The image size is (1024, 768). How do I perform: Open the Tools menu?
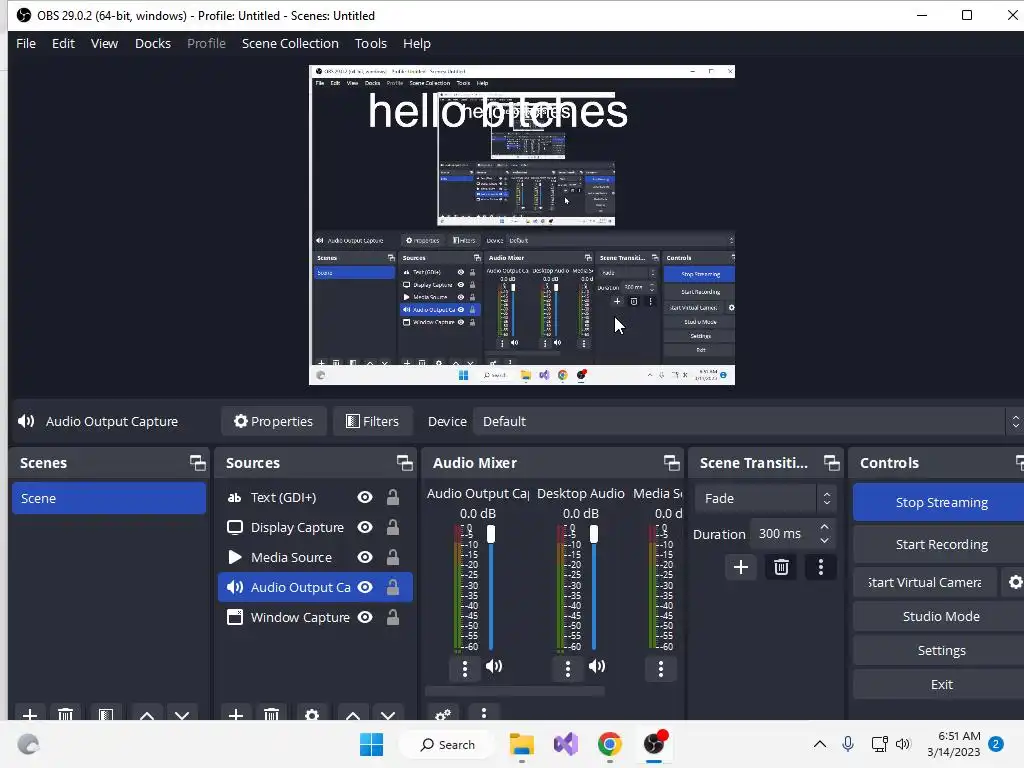(371, 44)
